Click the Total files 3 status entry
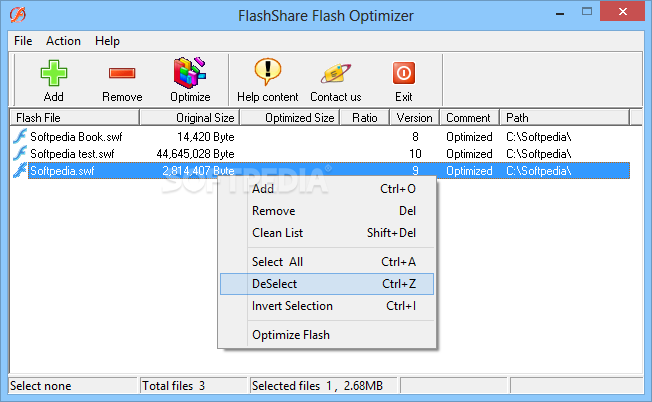652x402 pixels. pos(173,386)
